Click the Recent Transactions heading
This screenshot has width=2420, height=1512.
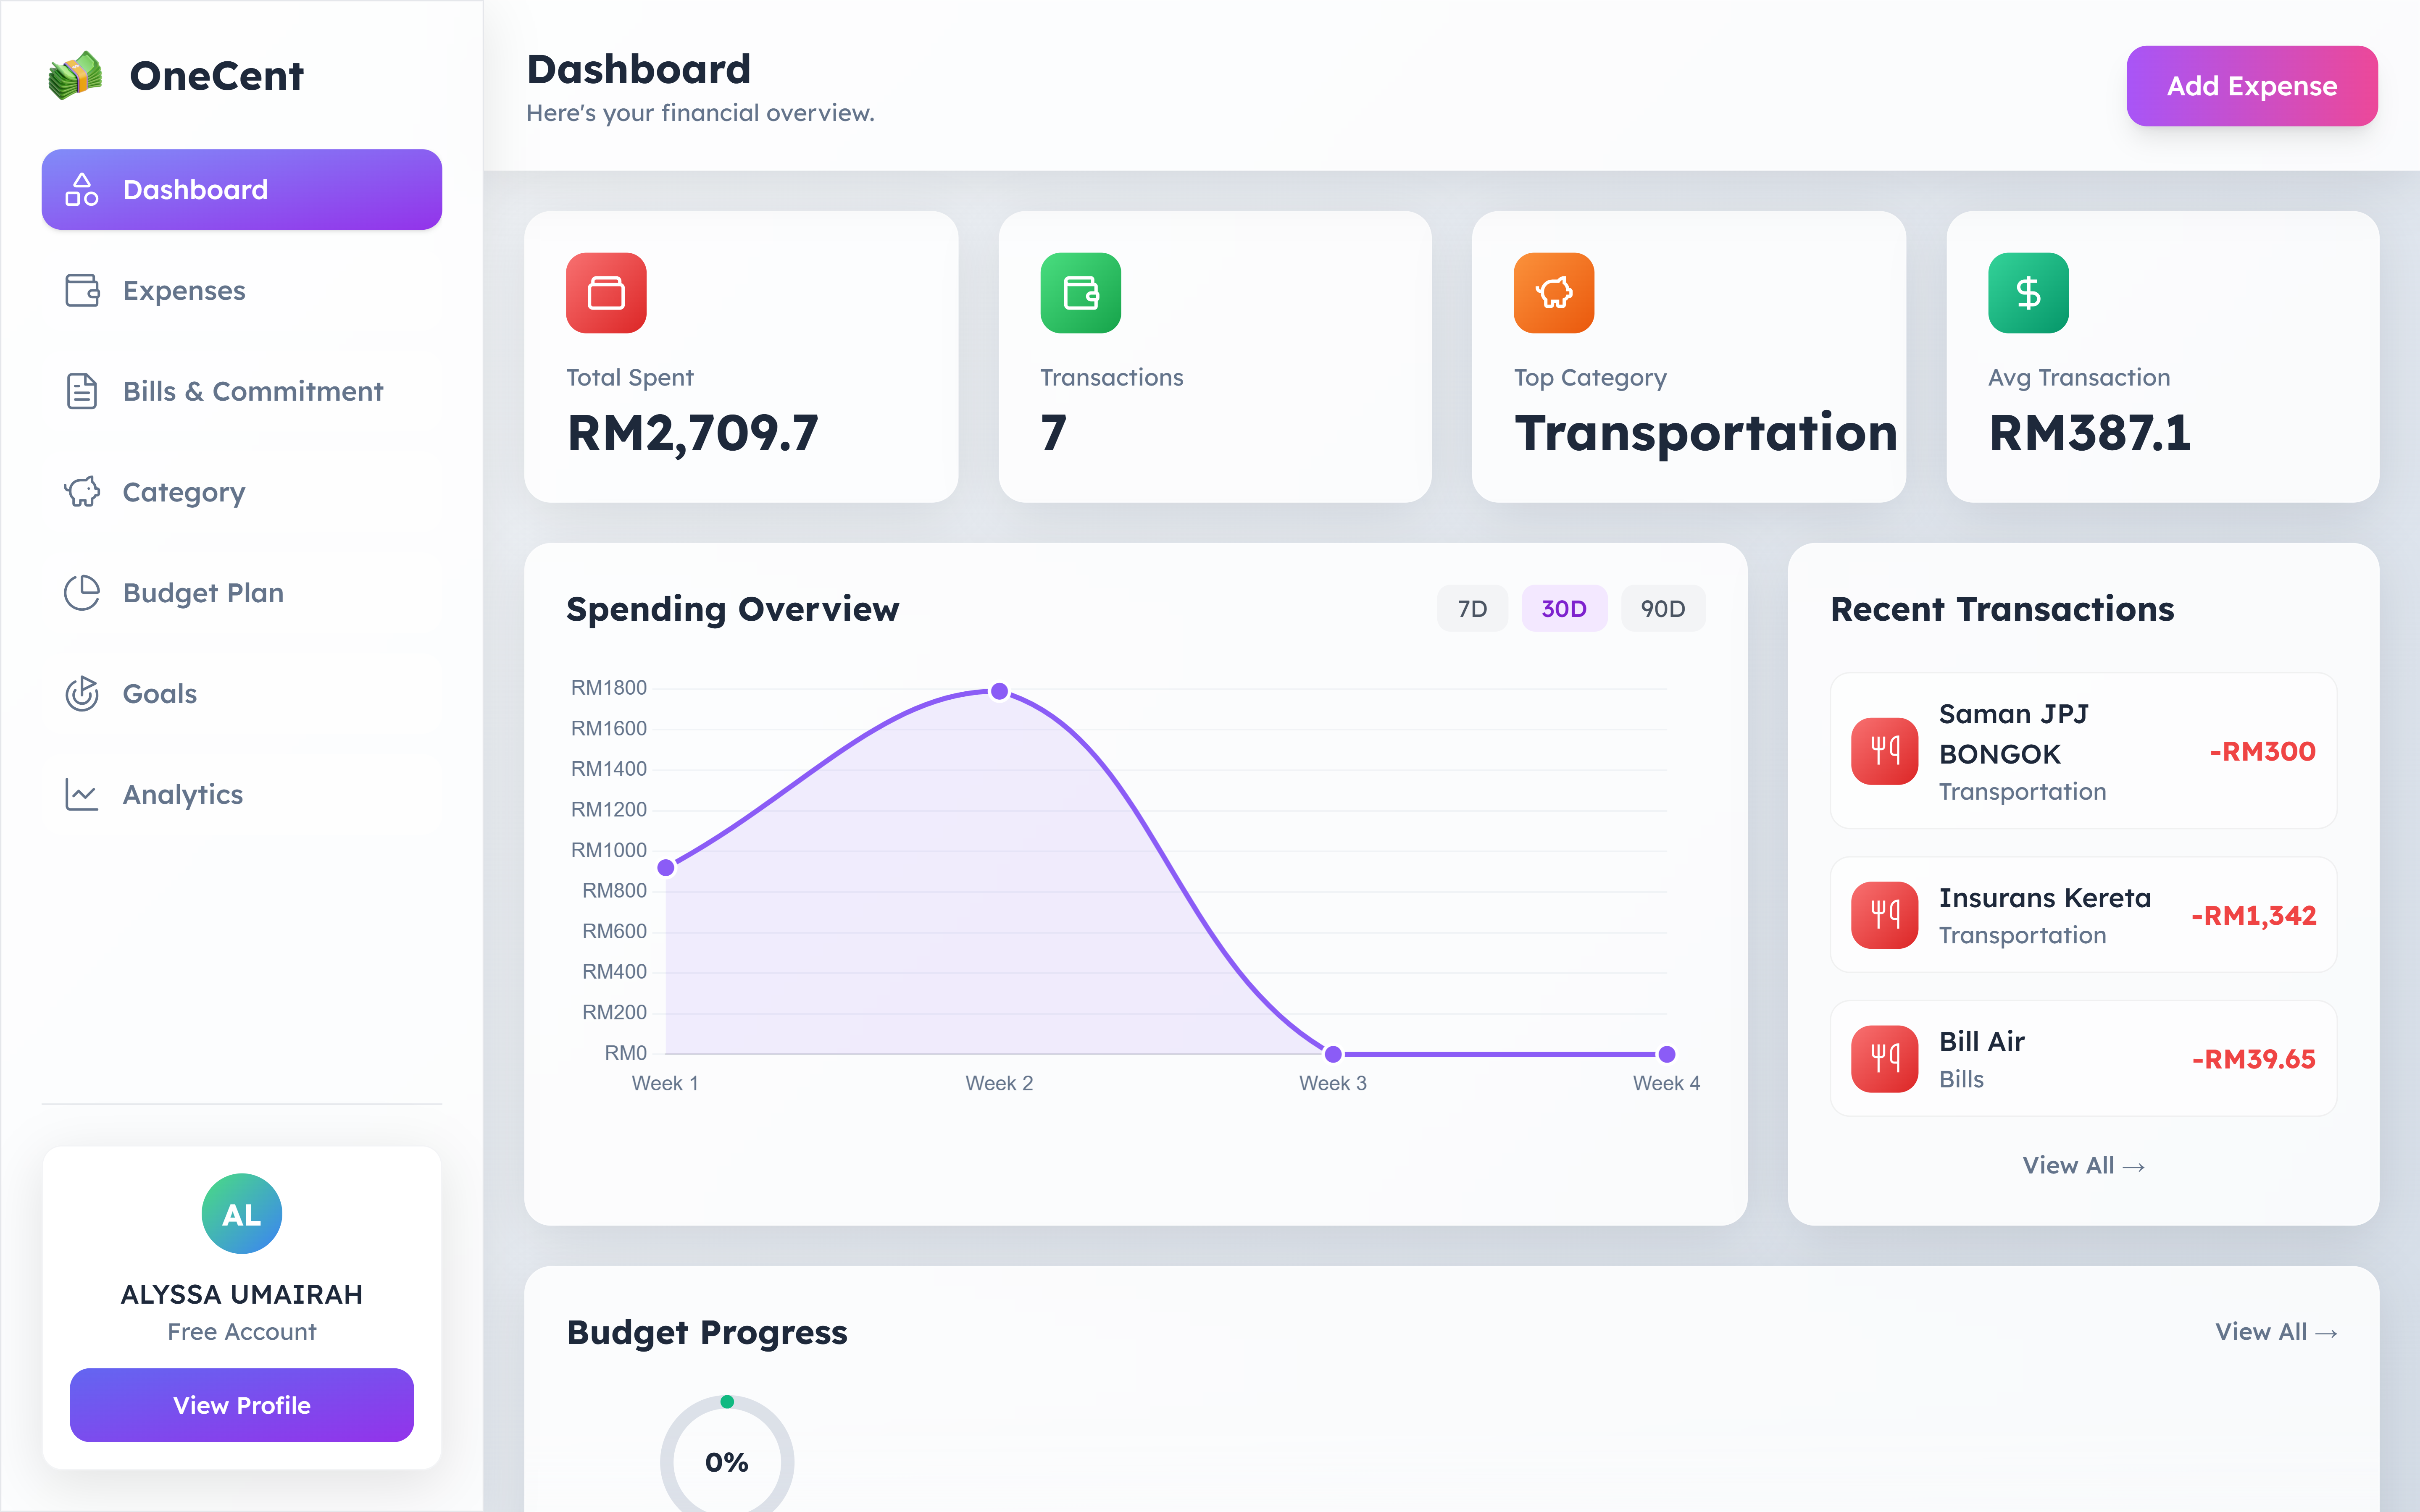[x=2002, y=609]
